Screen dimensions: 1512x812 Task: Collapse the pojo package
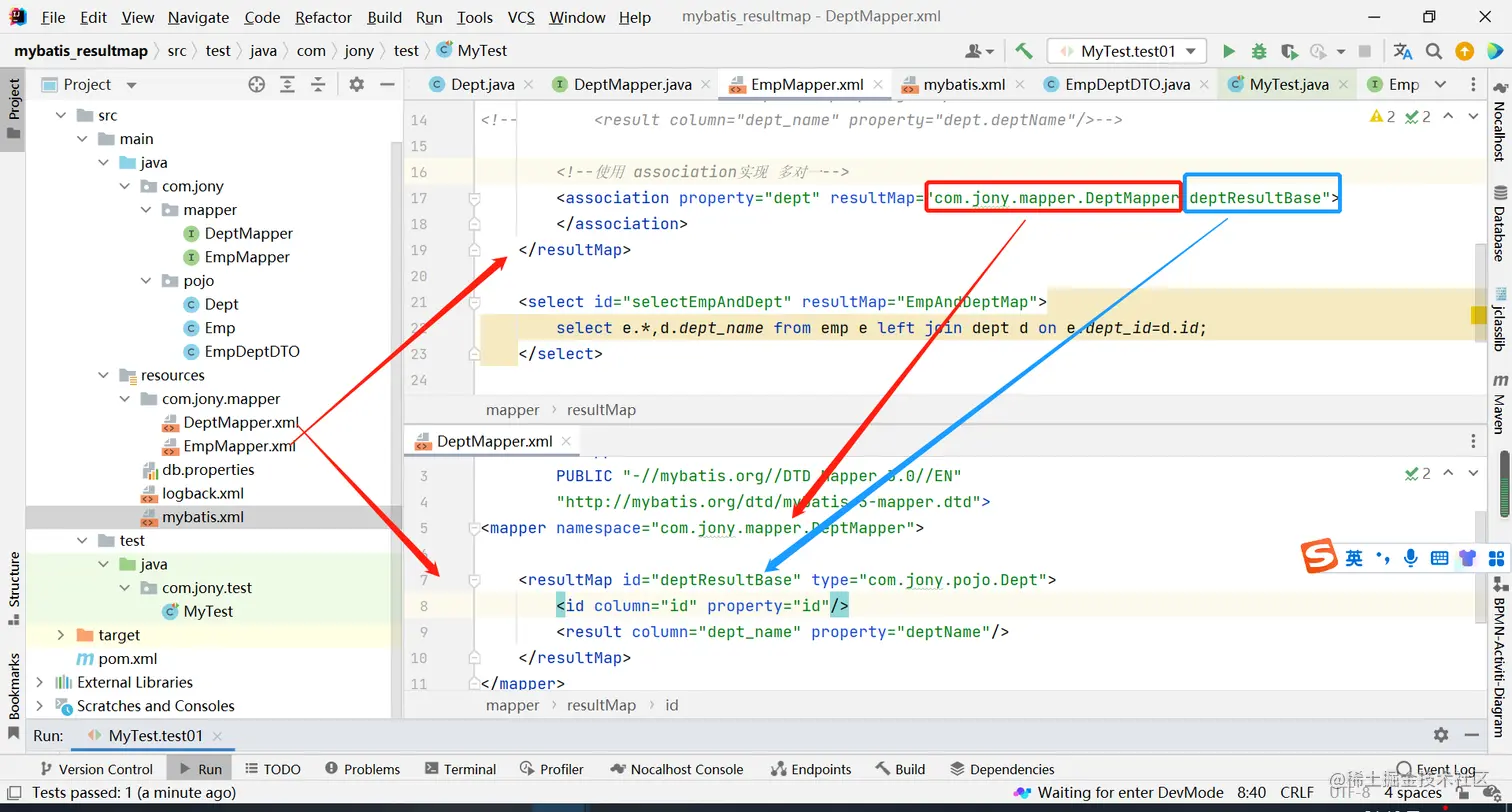[146, 281]
